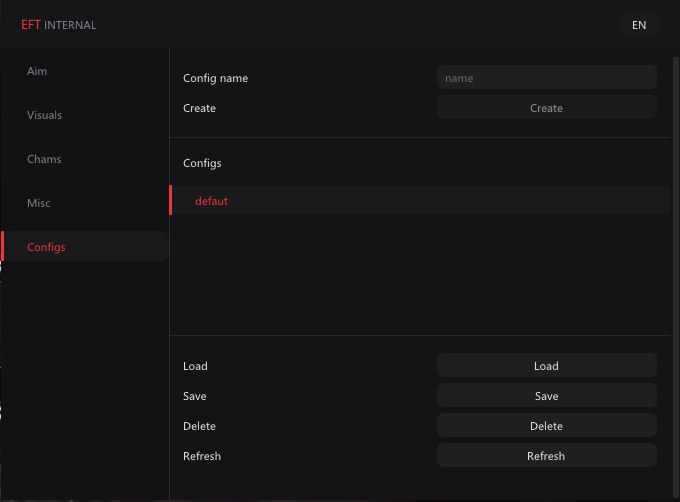Select the Configs sidebar tab

85,247
